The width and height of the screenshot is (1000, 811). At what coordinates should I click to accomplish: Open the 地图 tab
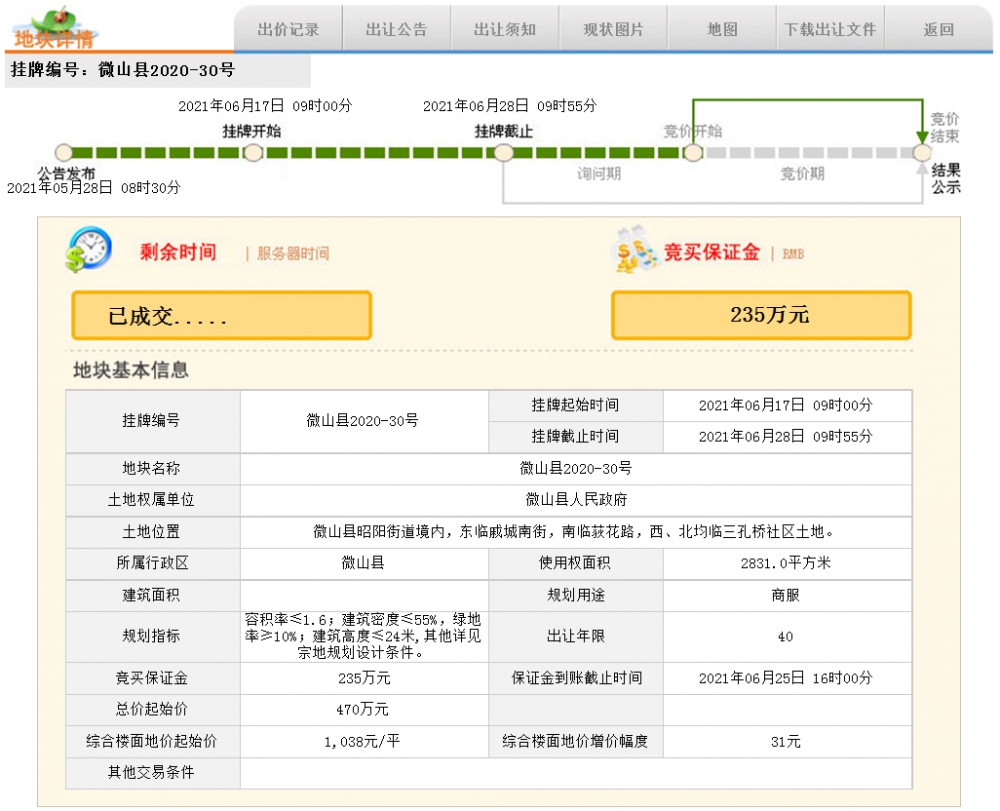[722, 29]
